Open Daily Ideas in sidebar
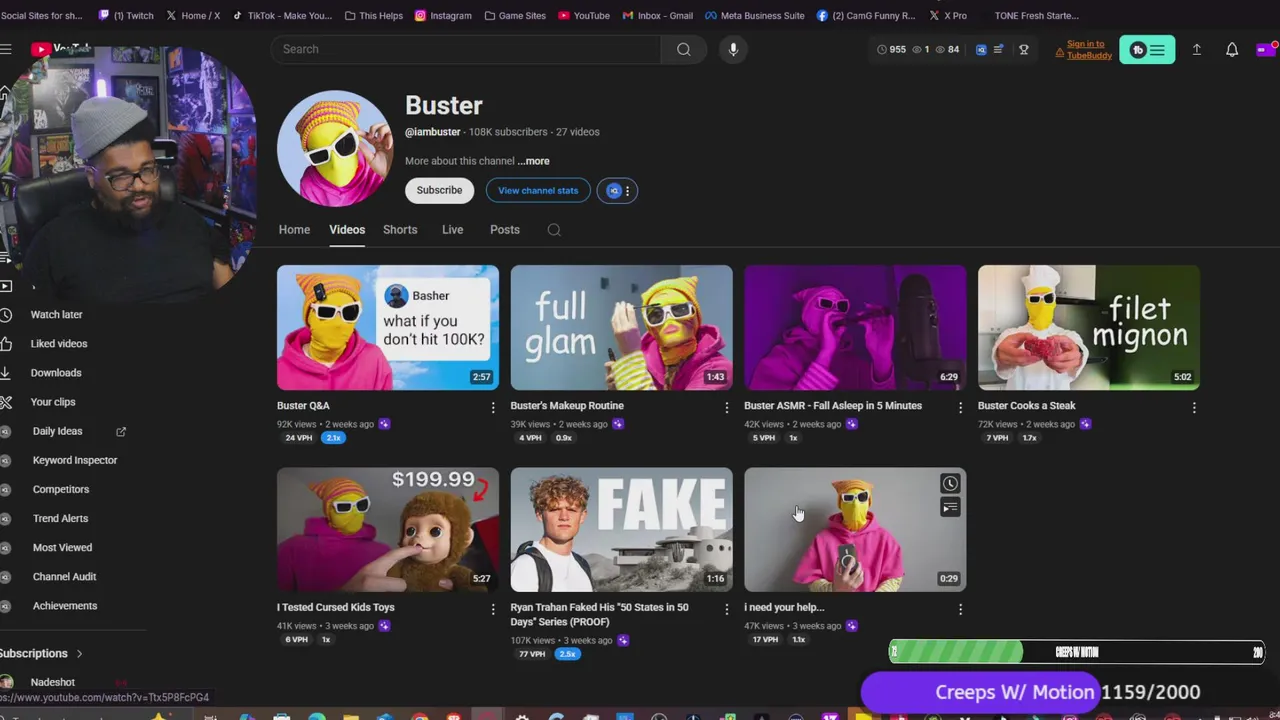The image size is (1280, 720). pos(57,431)
